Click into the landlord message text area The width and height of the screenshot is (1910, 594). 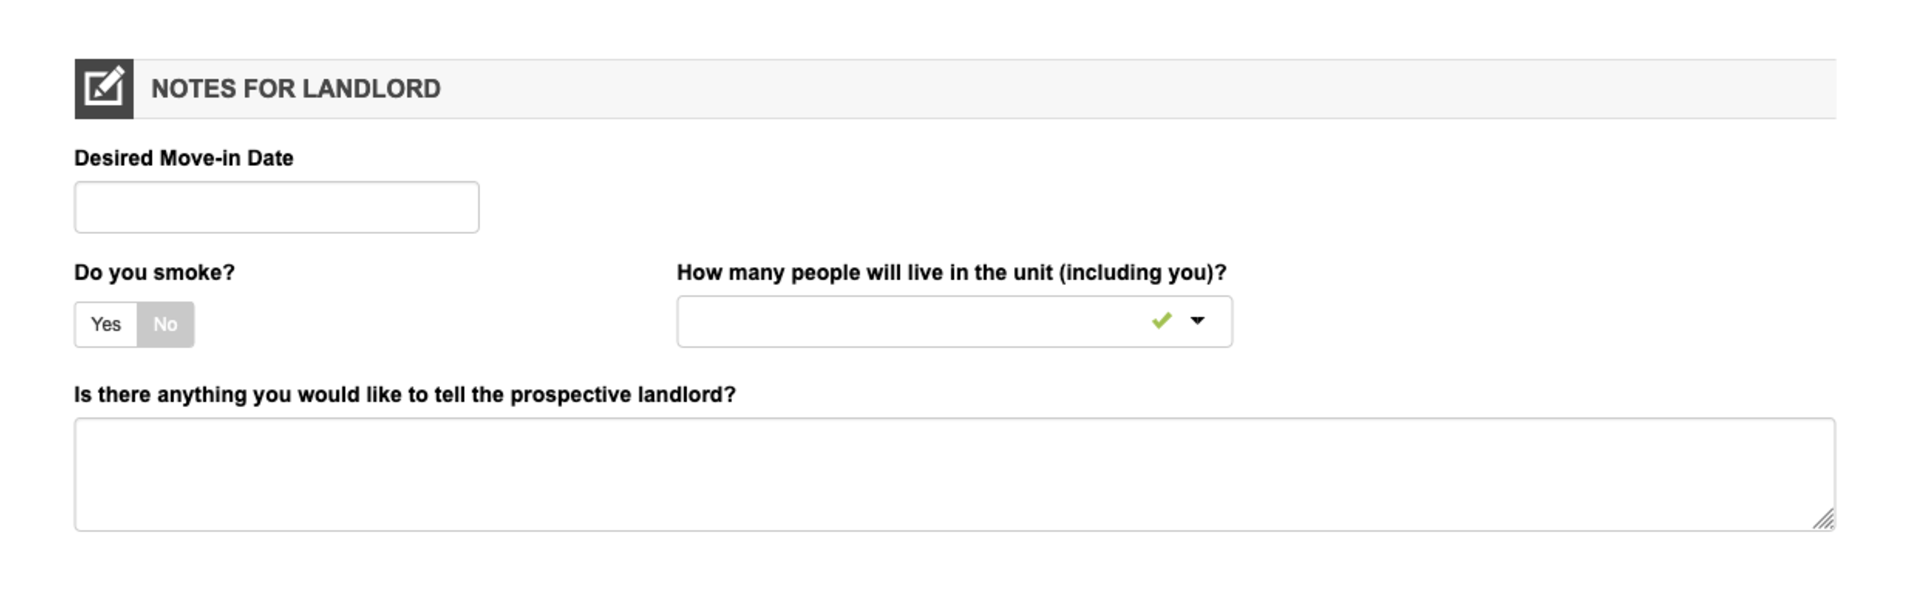[x=953, y=475]
